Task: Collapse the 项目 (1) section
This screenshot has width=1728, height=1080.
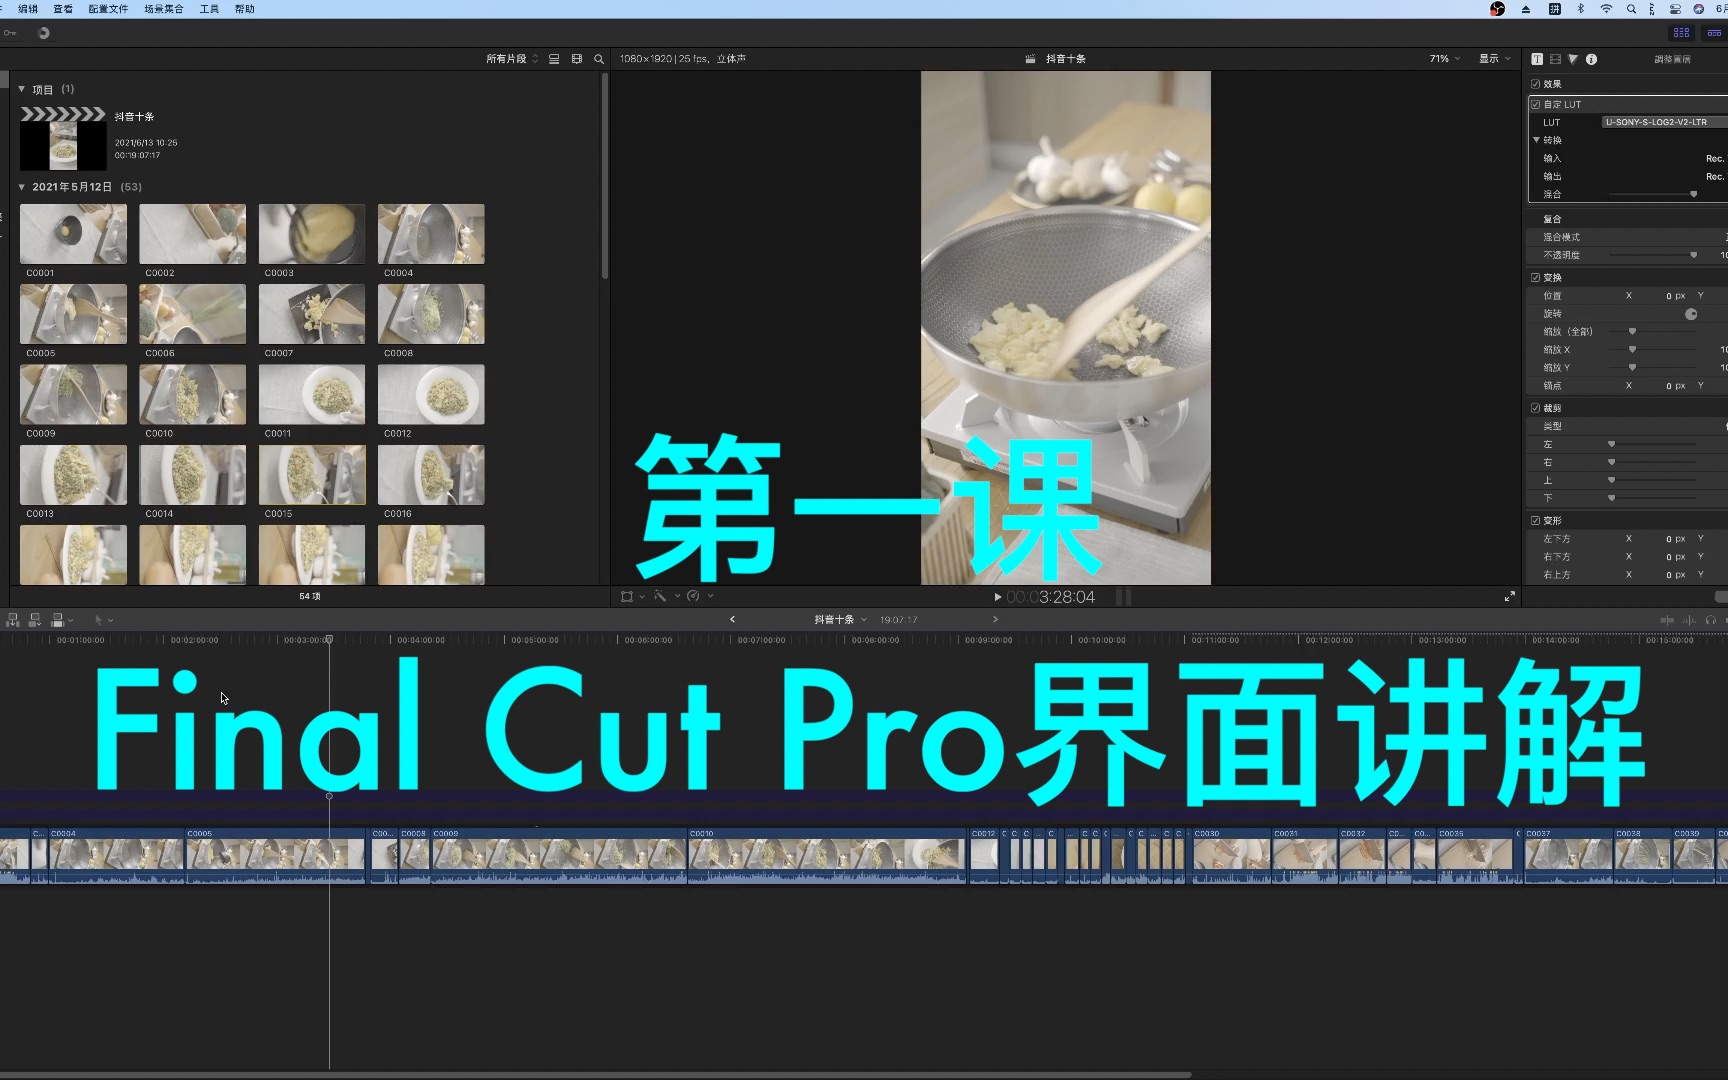Action: [x=22, y=89]
